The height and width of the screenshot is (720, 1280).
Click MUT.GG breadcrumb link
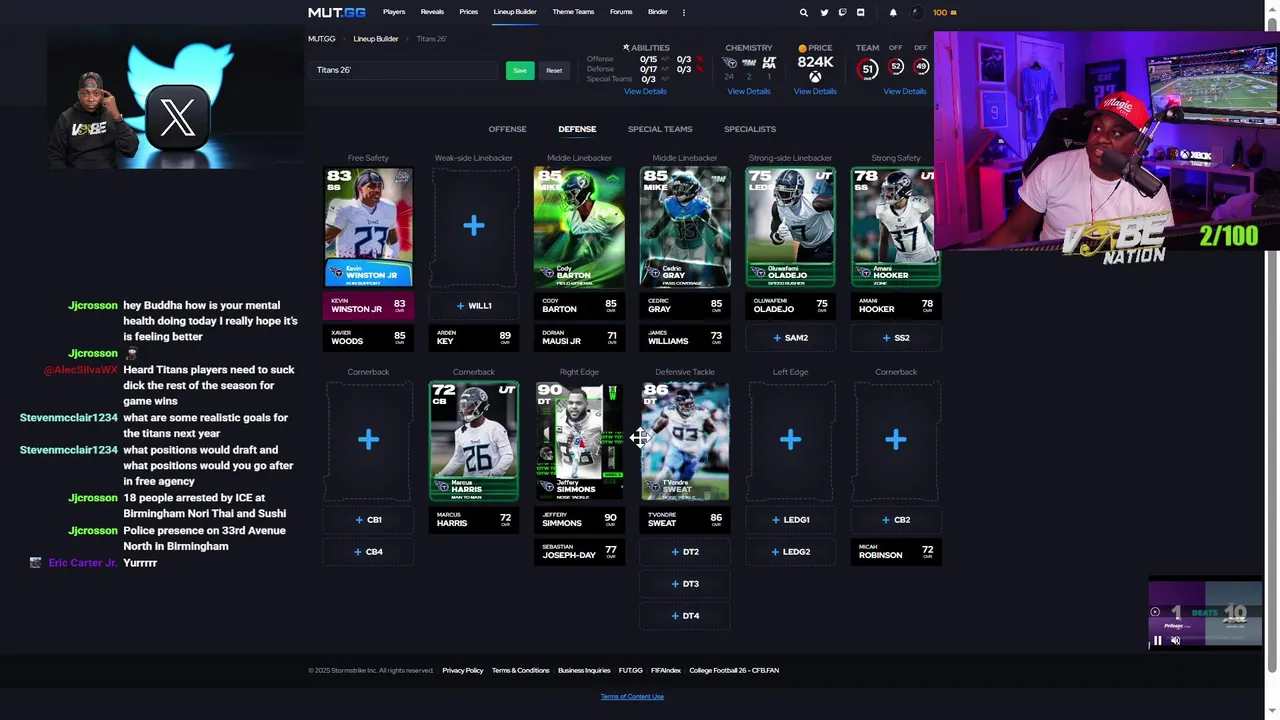coord(322,38)
